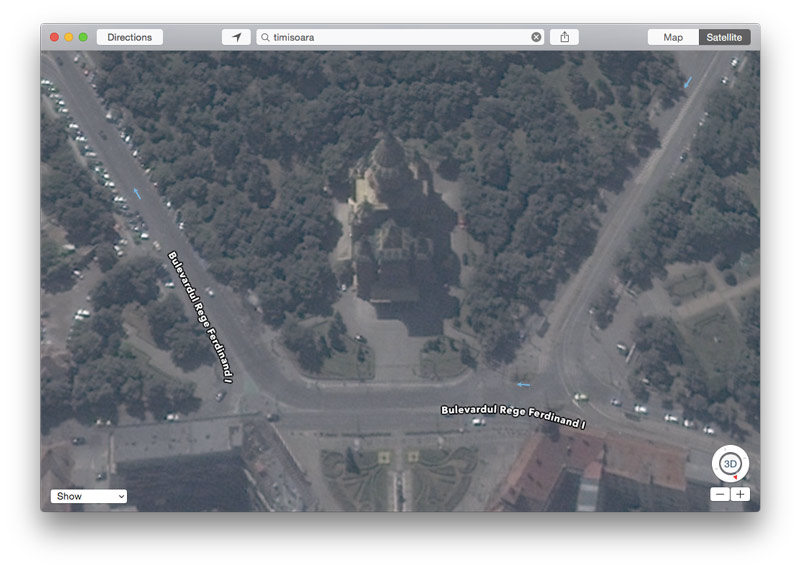Click the Directions button
This screenshot has width=800, height=569.
point(130,37)
